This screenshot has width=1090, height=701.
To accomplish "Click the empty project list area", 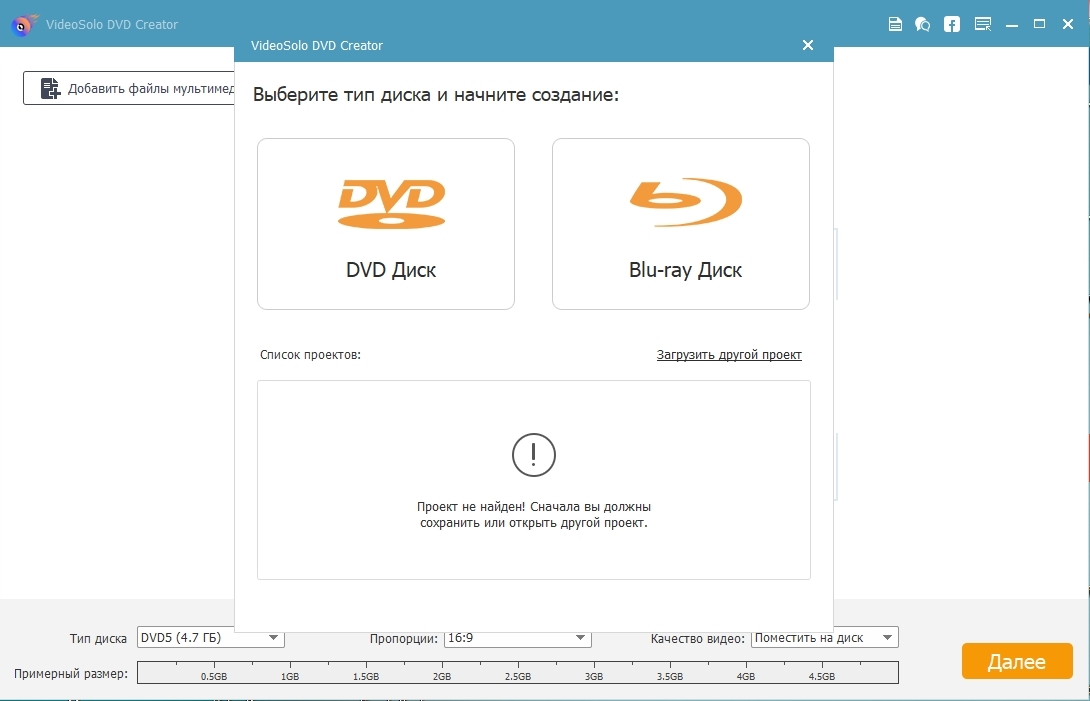I will (533, 550).
